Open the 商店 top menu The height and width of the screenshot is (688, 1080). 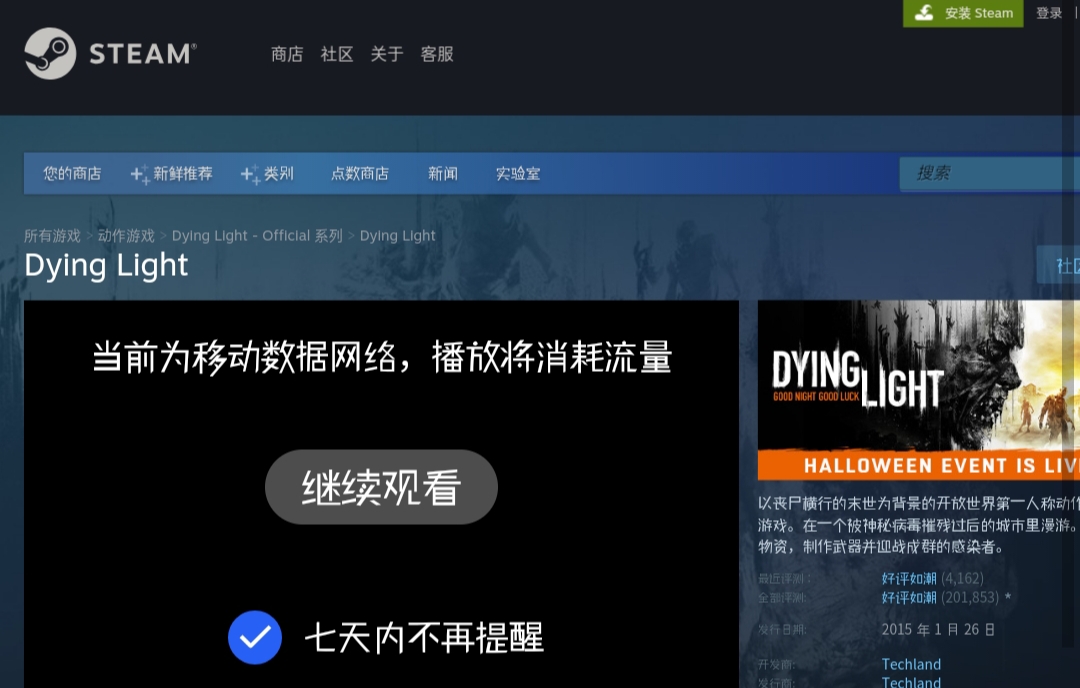(287, 54)
